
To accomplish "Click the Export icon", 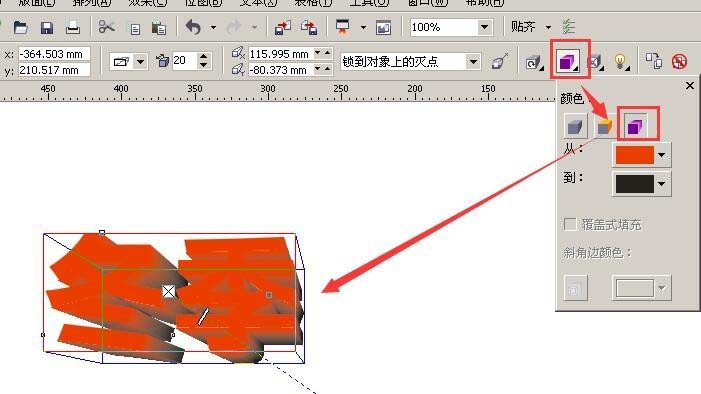I will point(309,27).
